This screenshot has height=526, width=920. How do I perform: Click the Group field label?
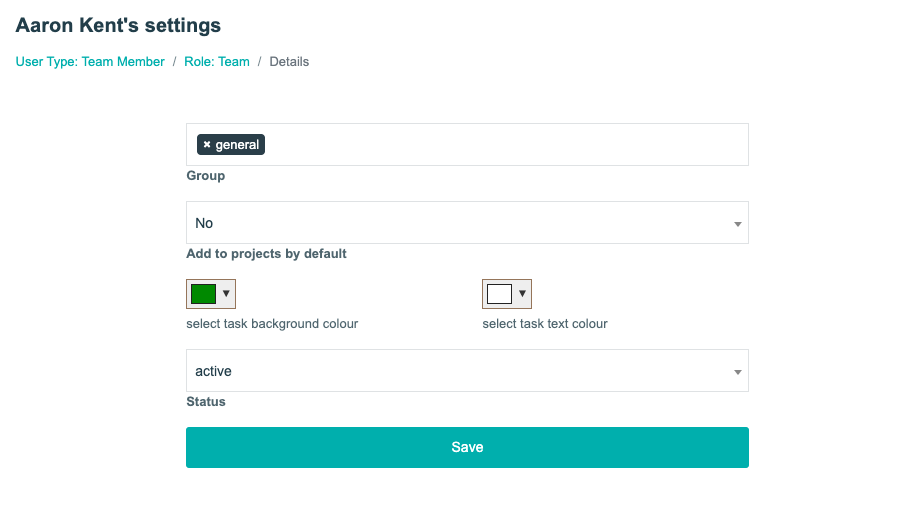(206, 176)
